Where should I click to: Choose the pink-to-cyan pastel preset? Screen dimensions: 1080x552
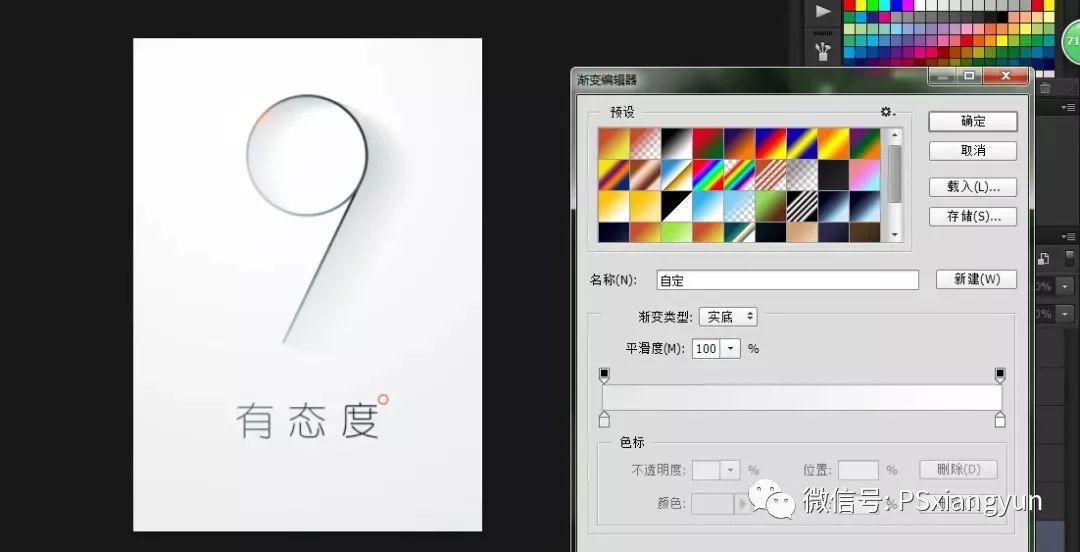865,175
